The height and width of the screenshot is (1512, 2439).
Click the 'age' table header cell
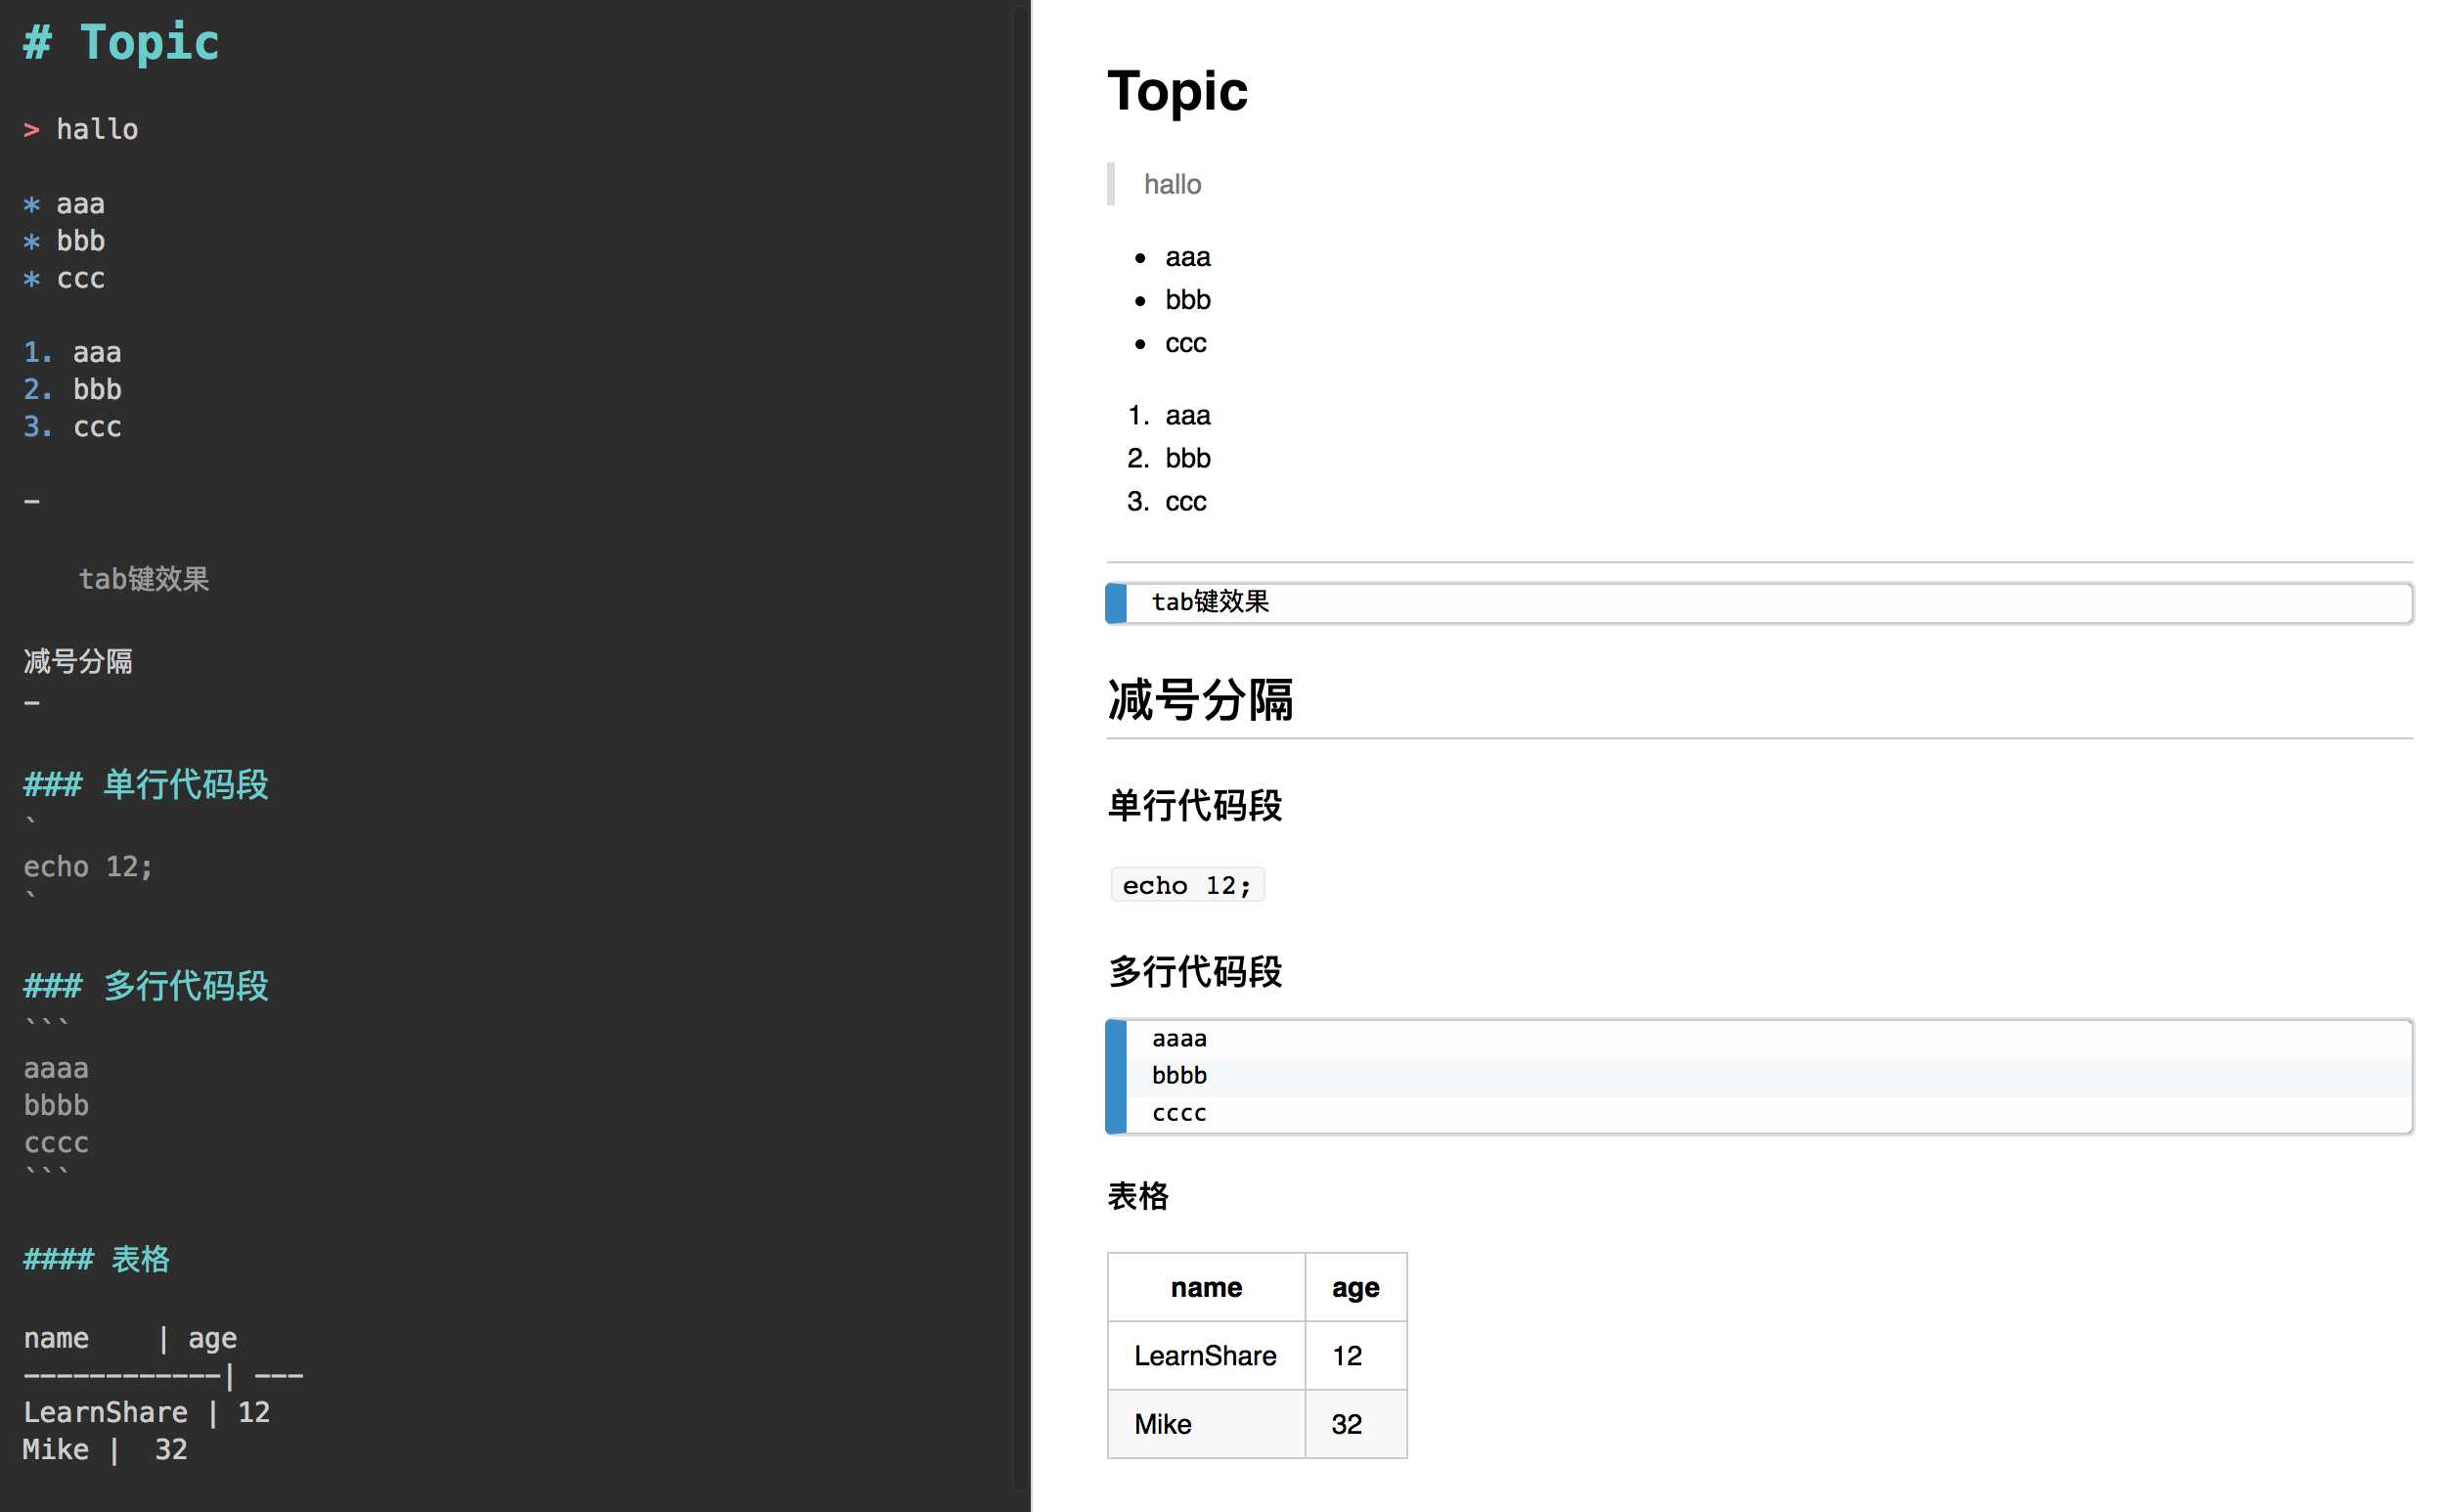tap(1355, 1287)
